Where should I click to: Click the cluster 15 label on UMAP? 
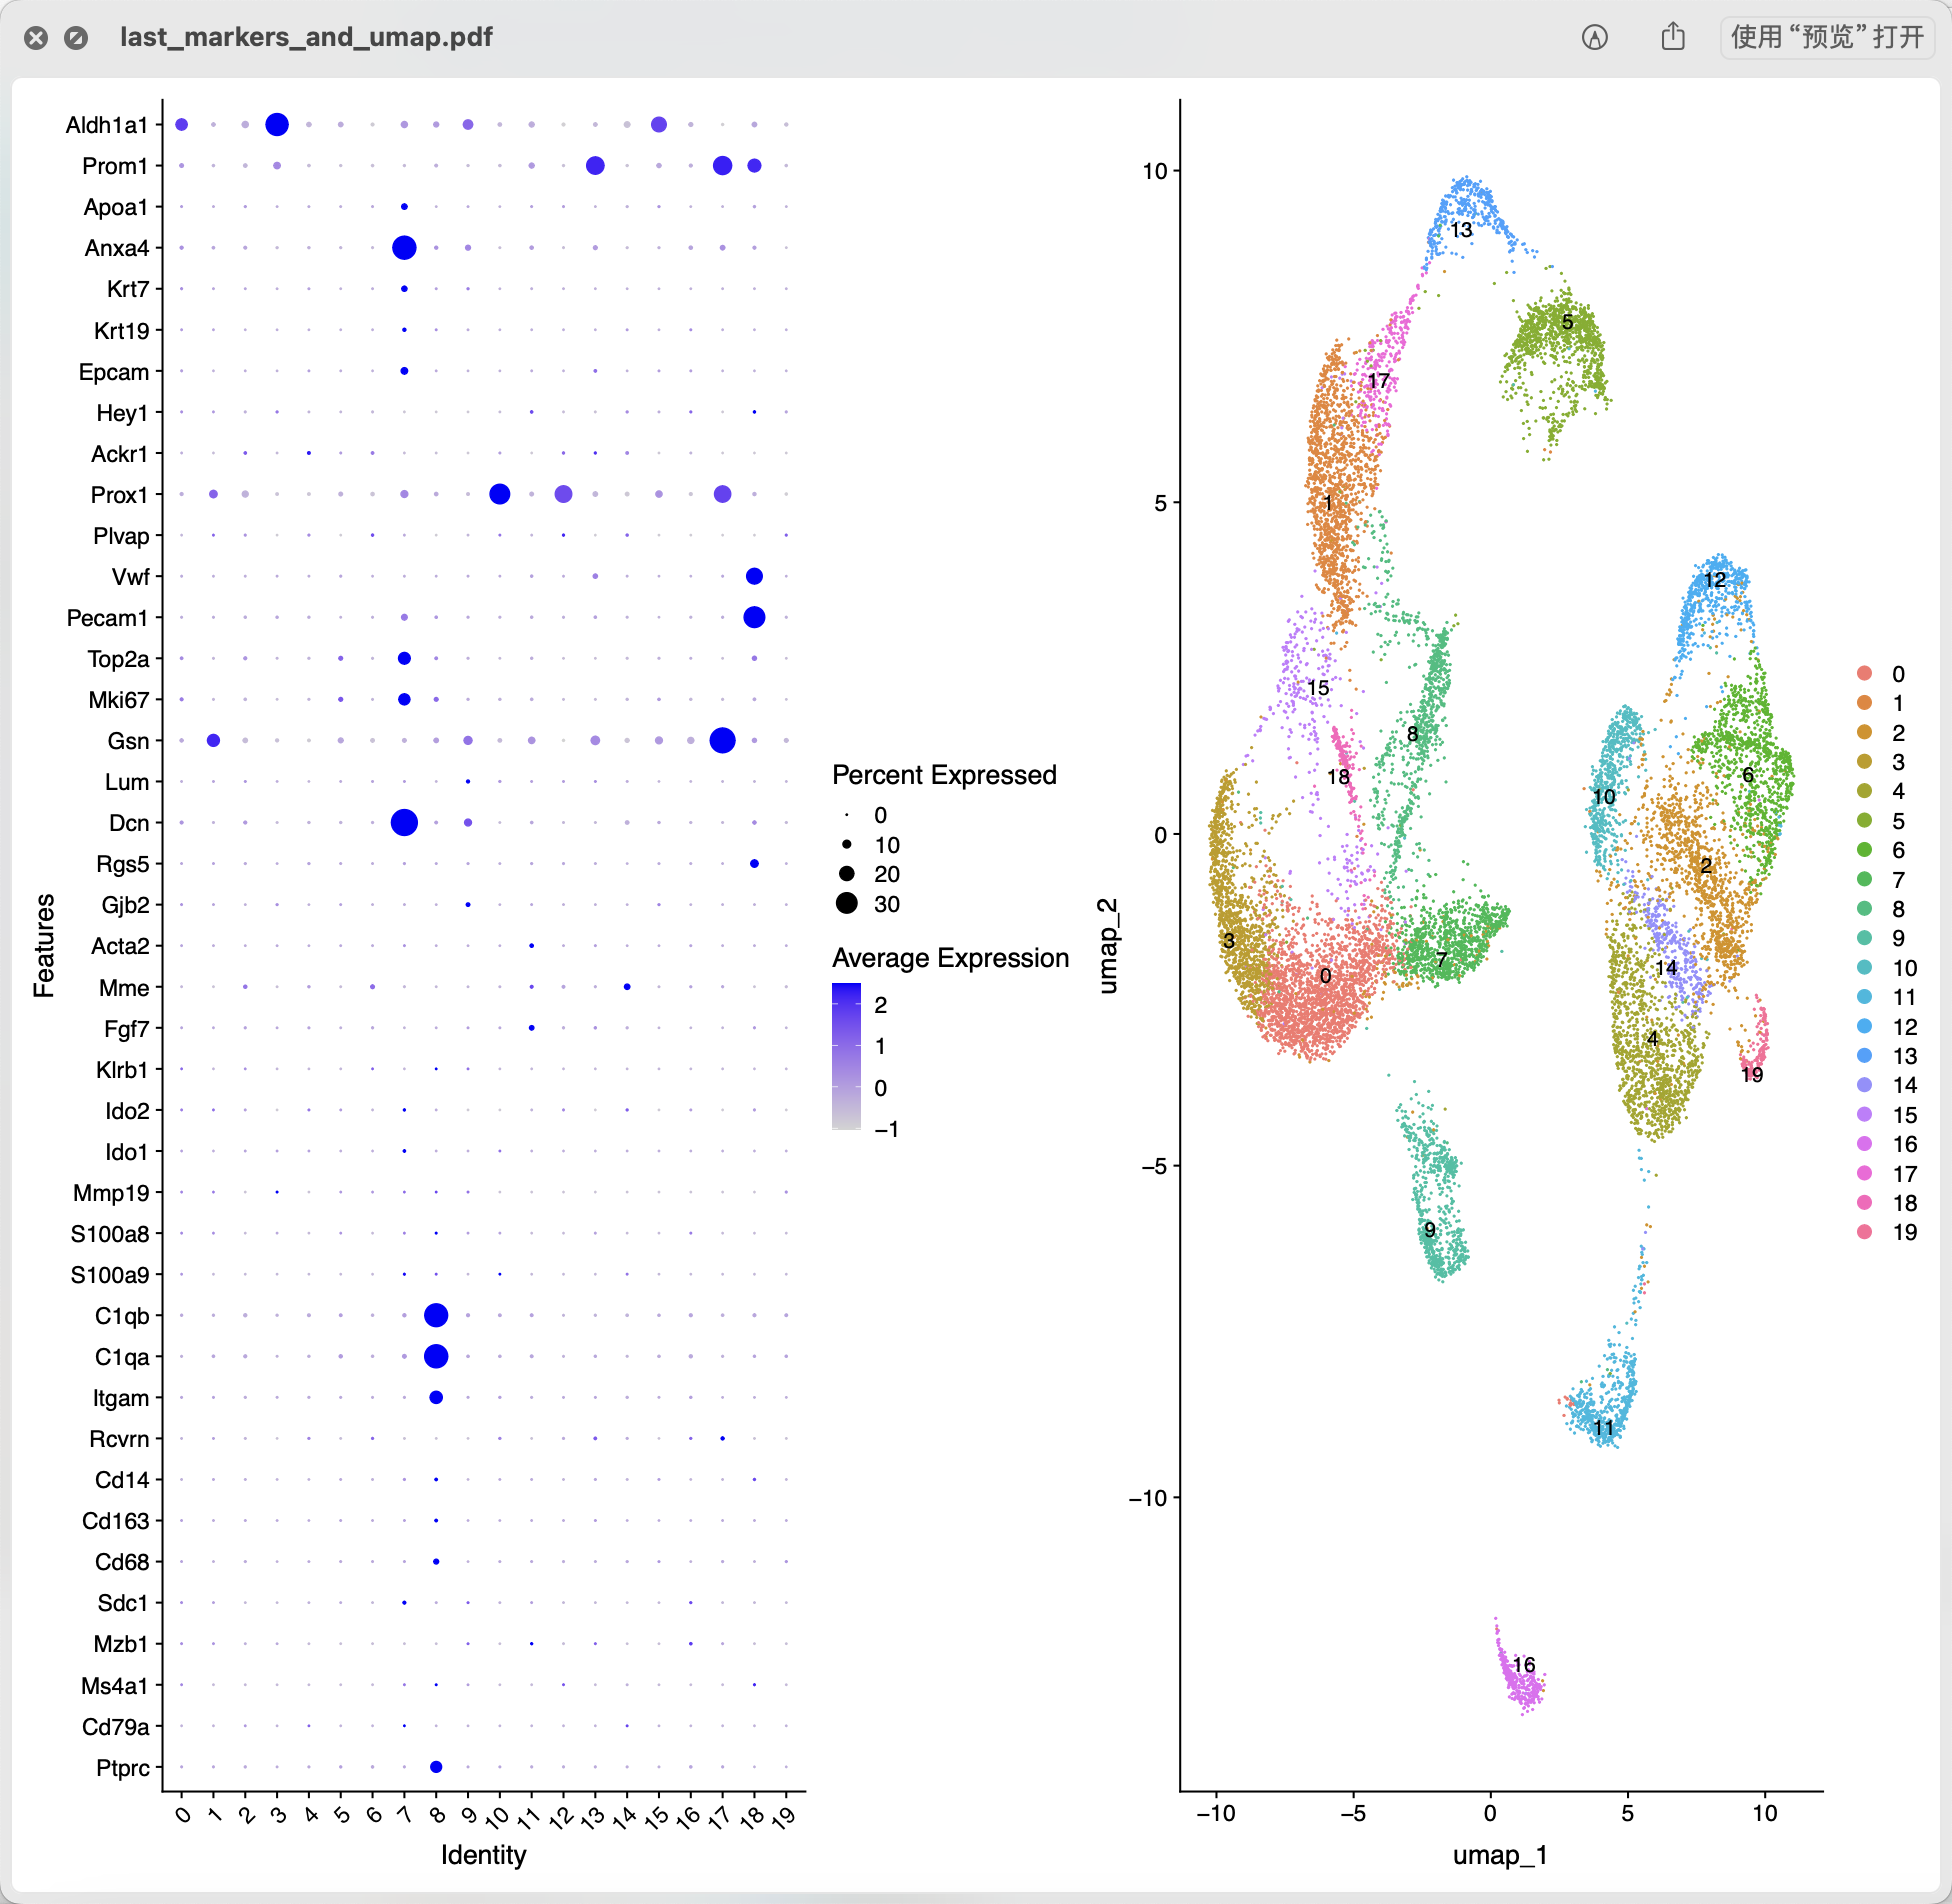(x=1318, y=688)
